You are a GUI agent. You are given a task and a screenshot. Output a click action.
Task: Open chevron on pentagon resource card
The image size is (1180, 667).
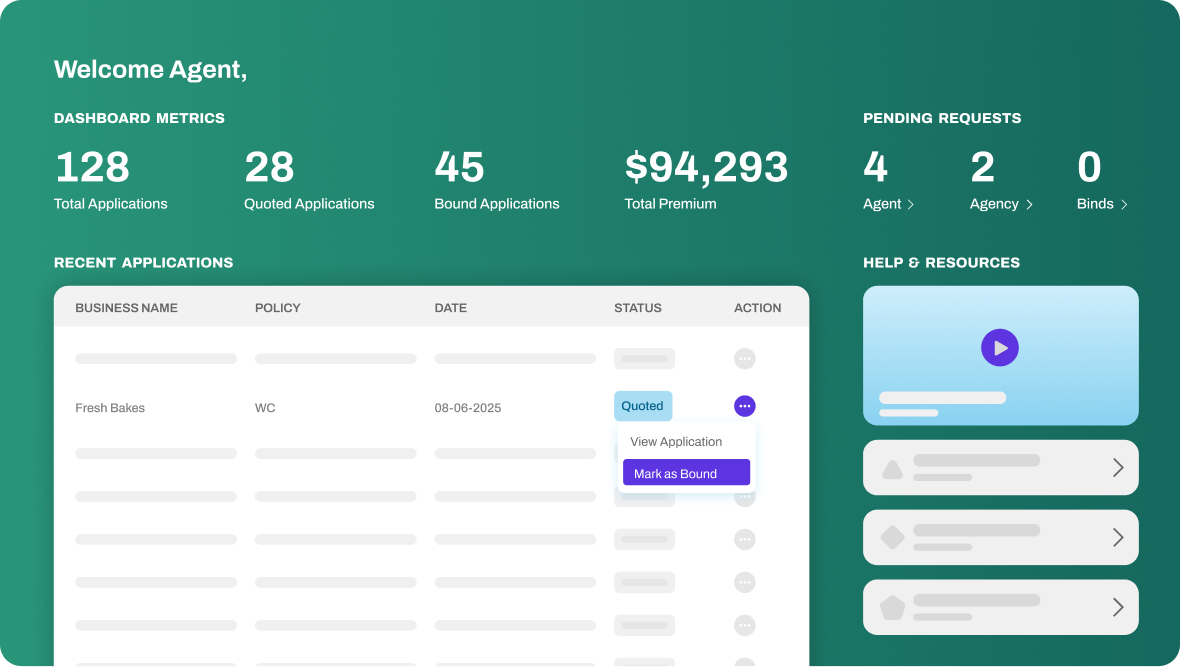(1118, 607)
